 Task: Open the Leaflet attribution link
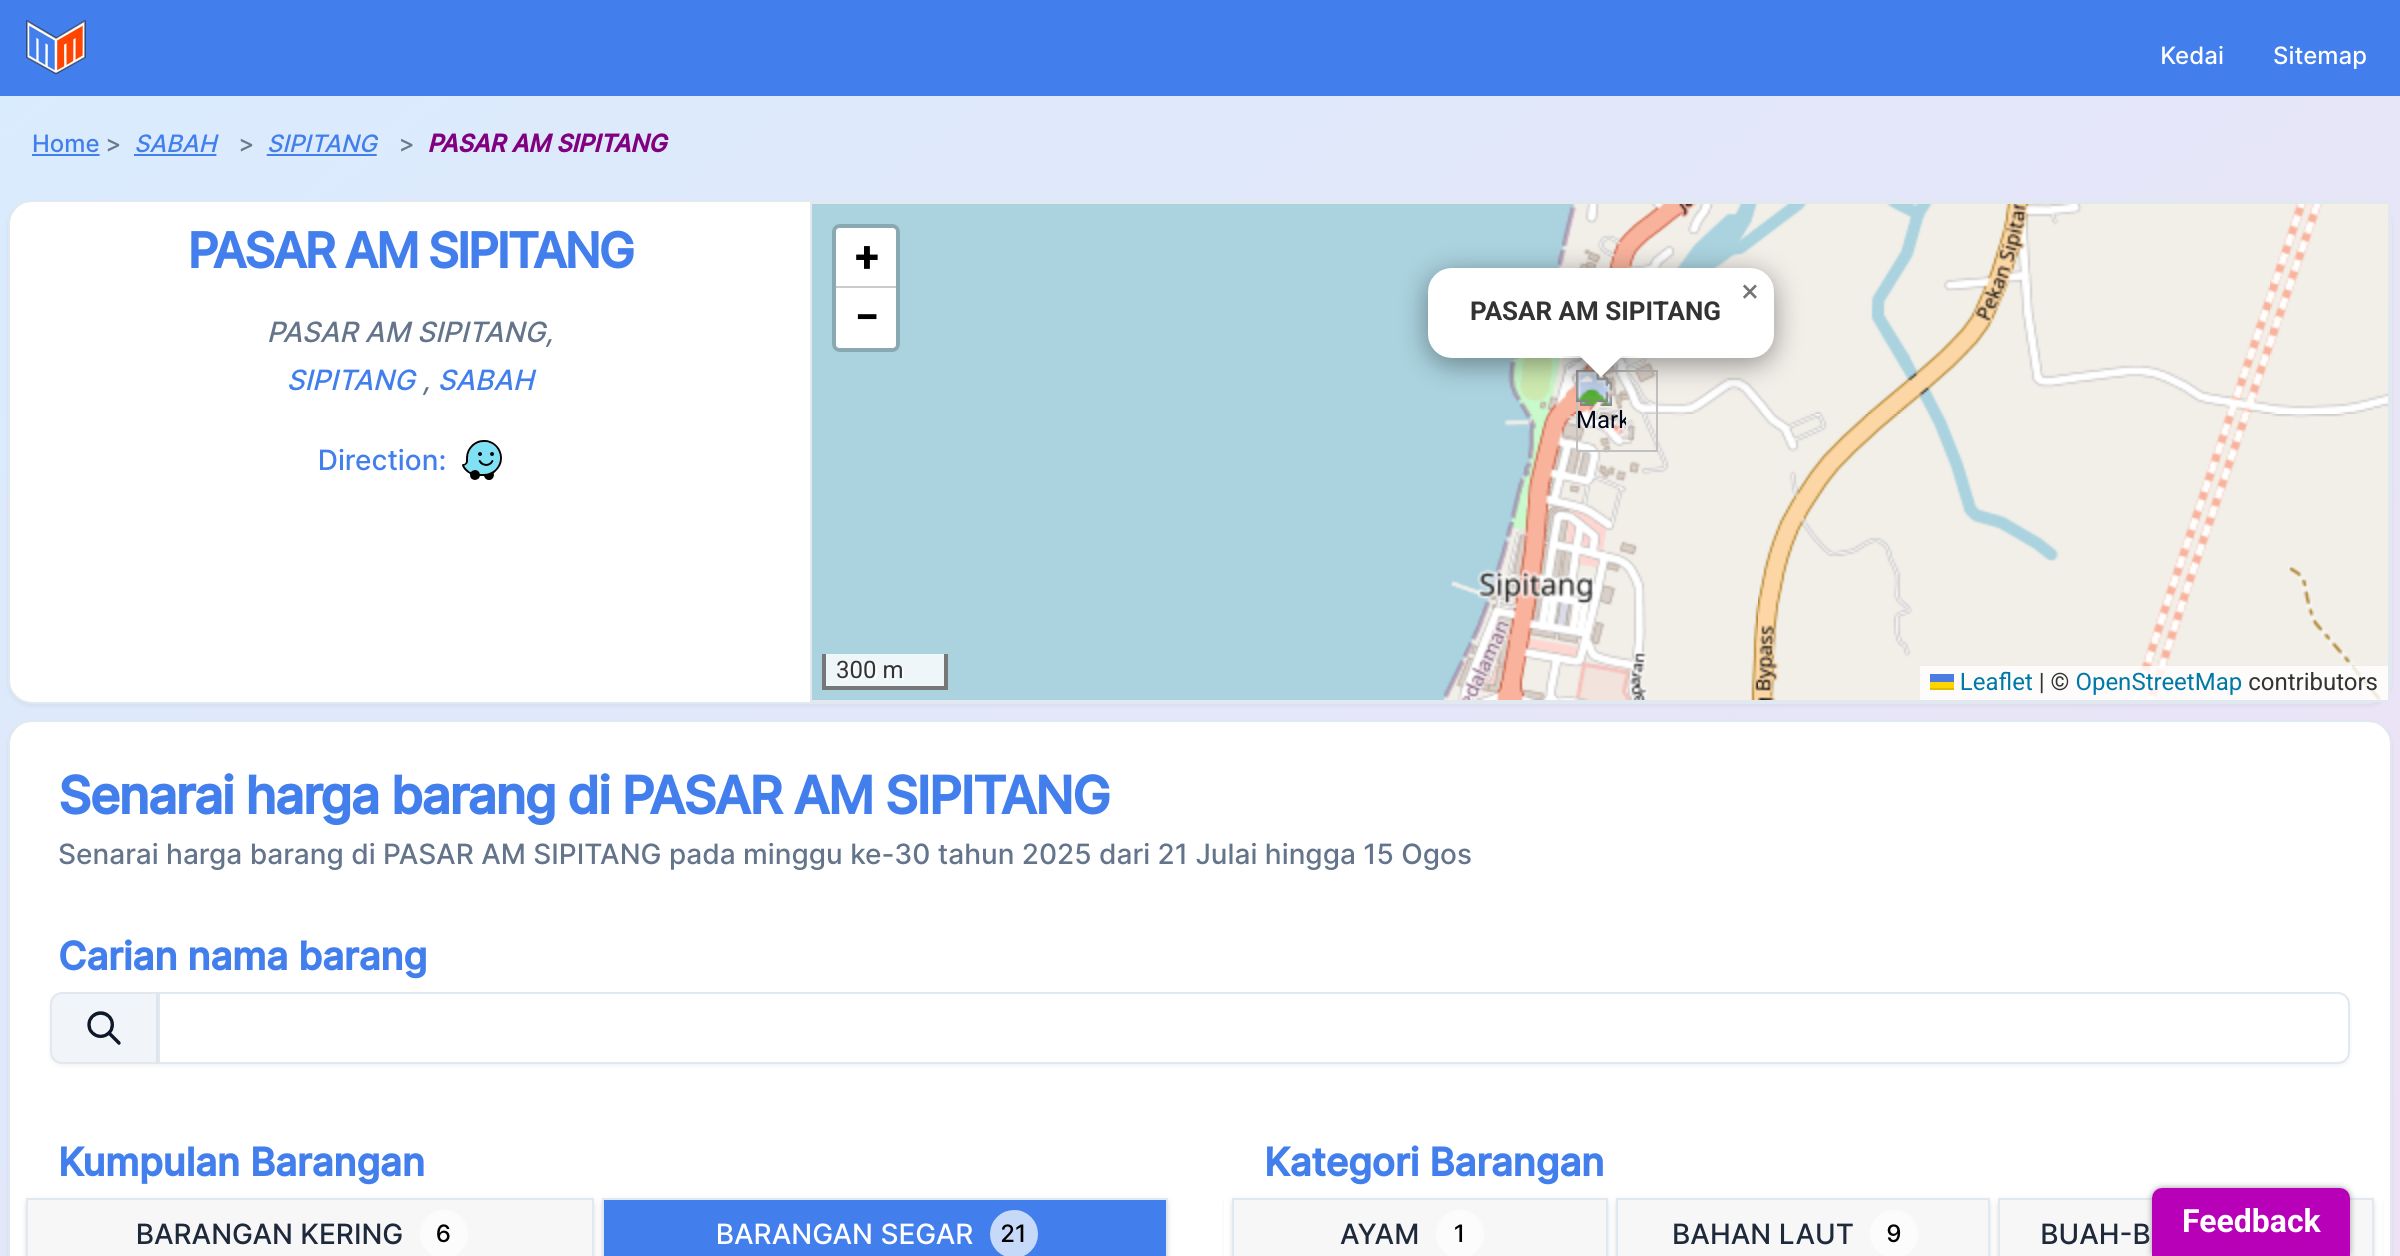tap(1995, 682)
